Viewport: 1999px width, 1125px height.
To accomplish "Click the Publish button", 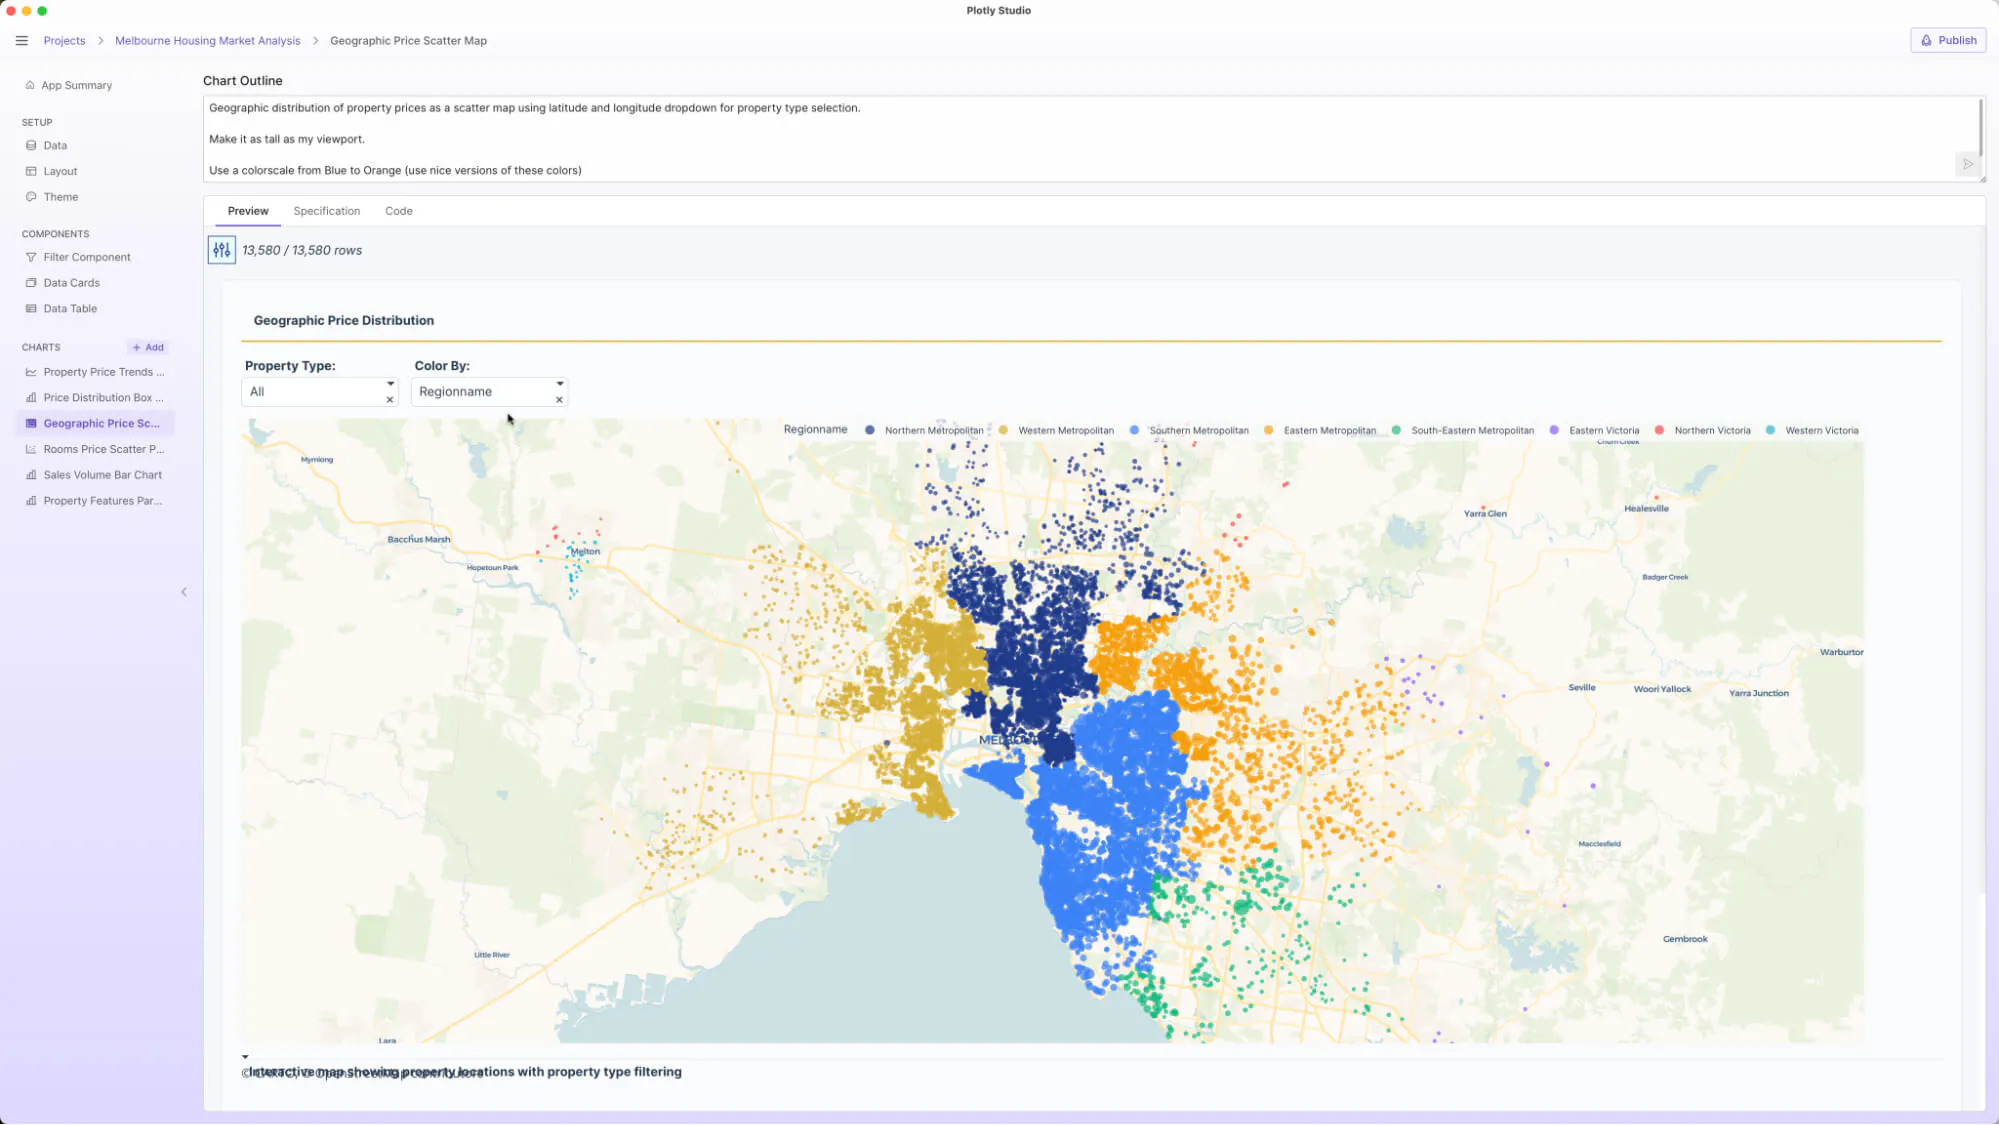I will click(1947, 41).
